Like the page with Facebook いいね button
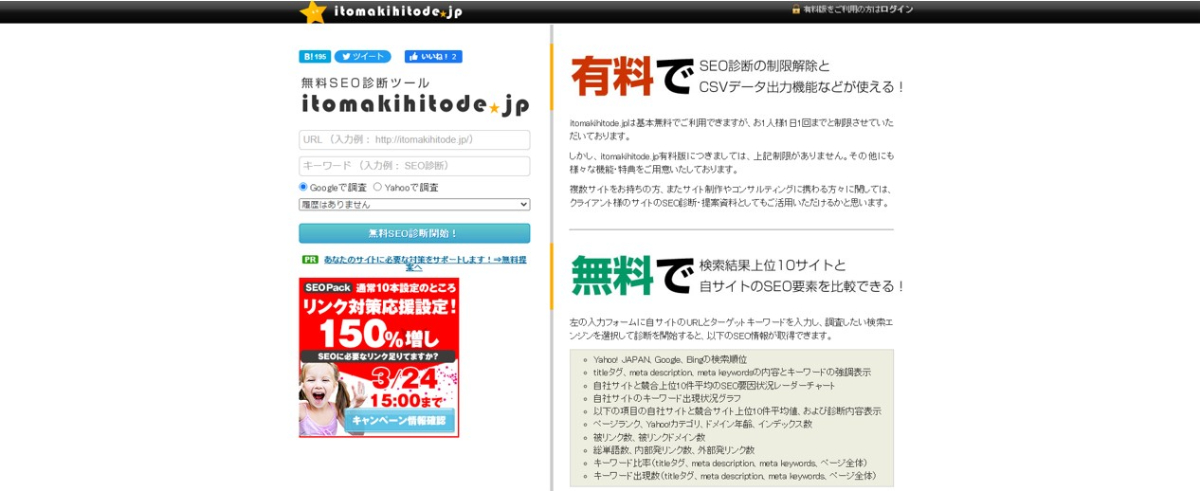The width and height of the screenshot is (1200, 491). point(433,57)
